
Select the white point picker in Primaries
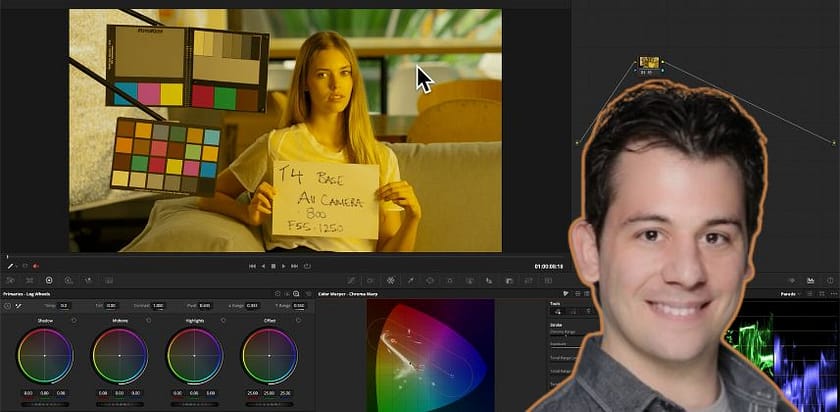(18, 305)
